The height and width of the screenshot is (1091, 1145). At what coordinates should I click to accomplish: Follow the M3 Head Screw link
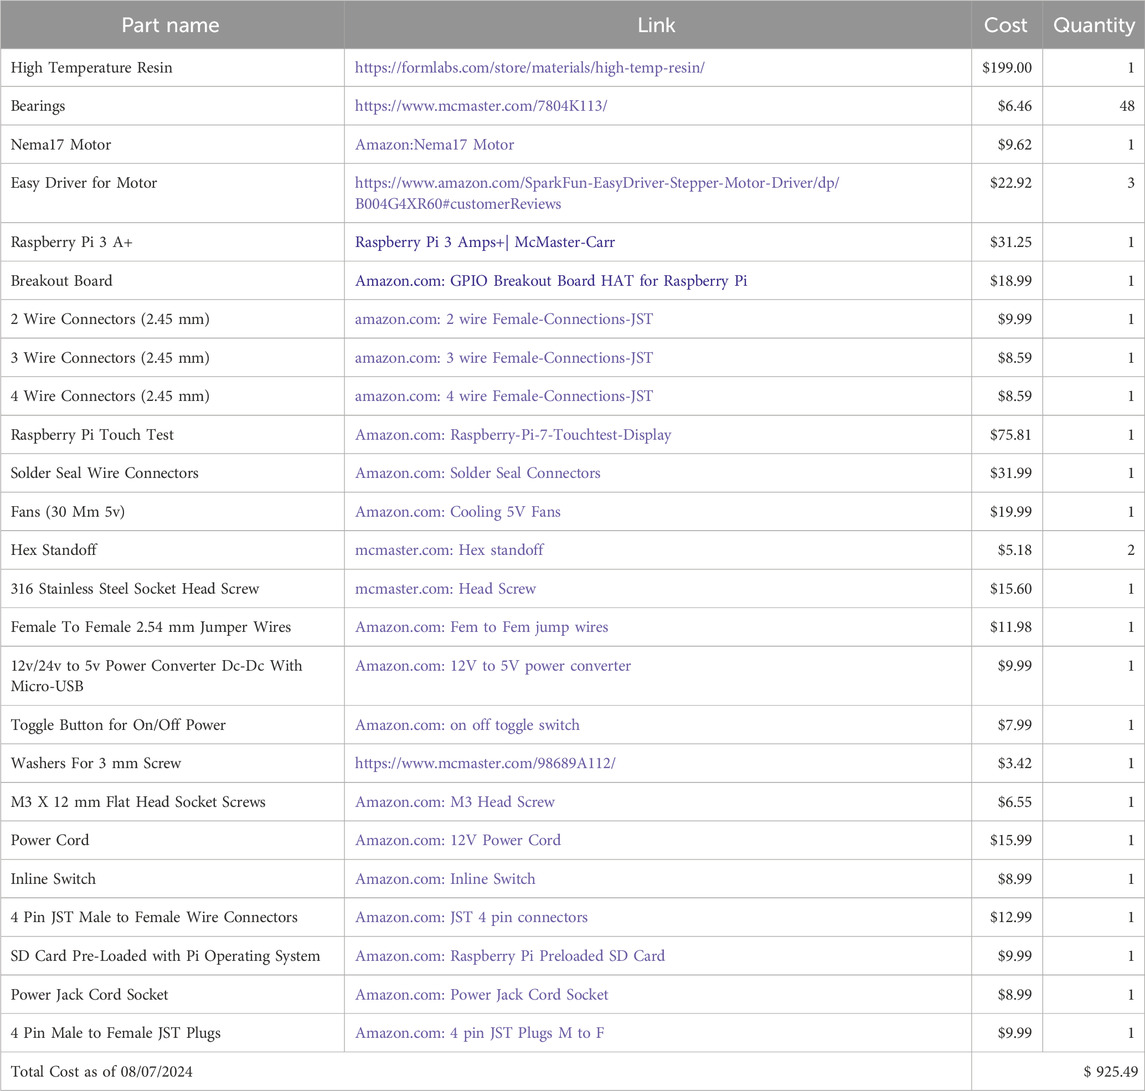coord(455,802)
